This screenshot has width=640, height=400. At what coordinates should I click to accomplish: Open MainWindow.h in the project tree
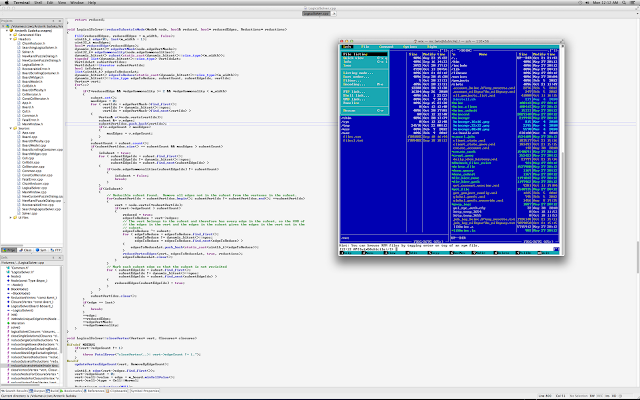coord(32,124)
